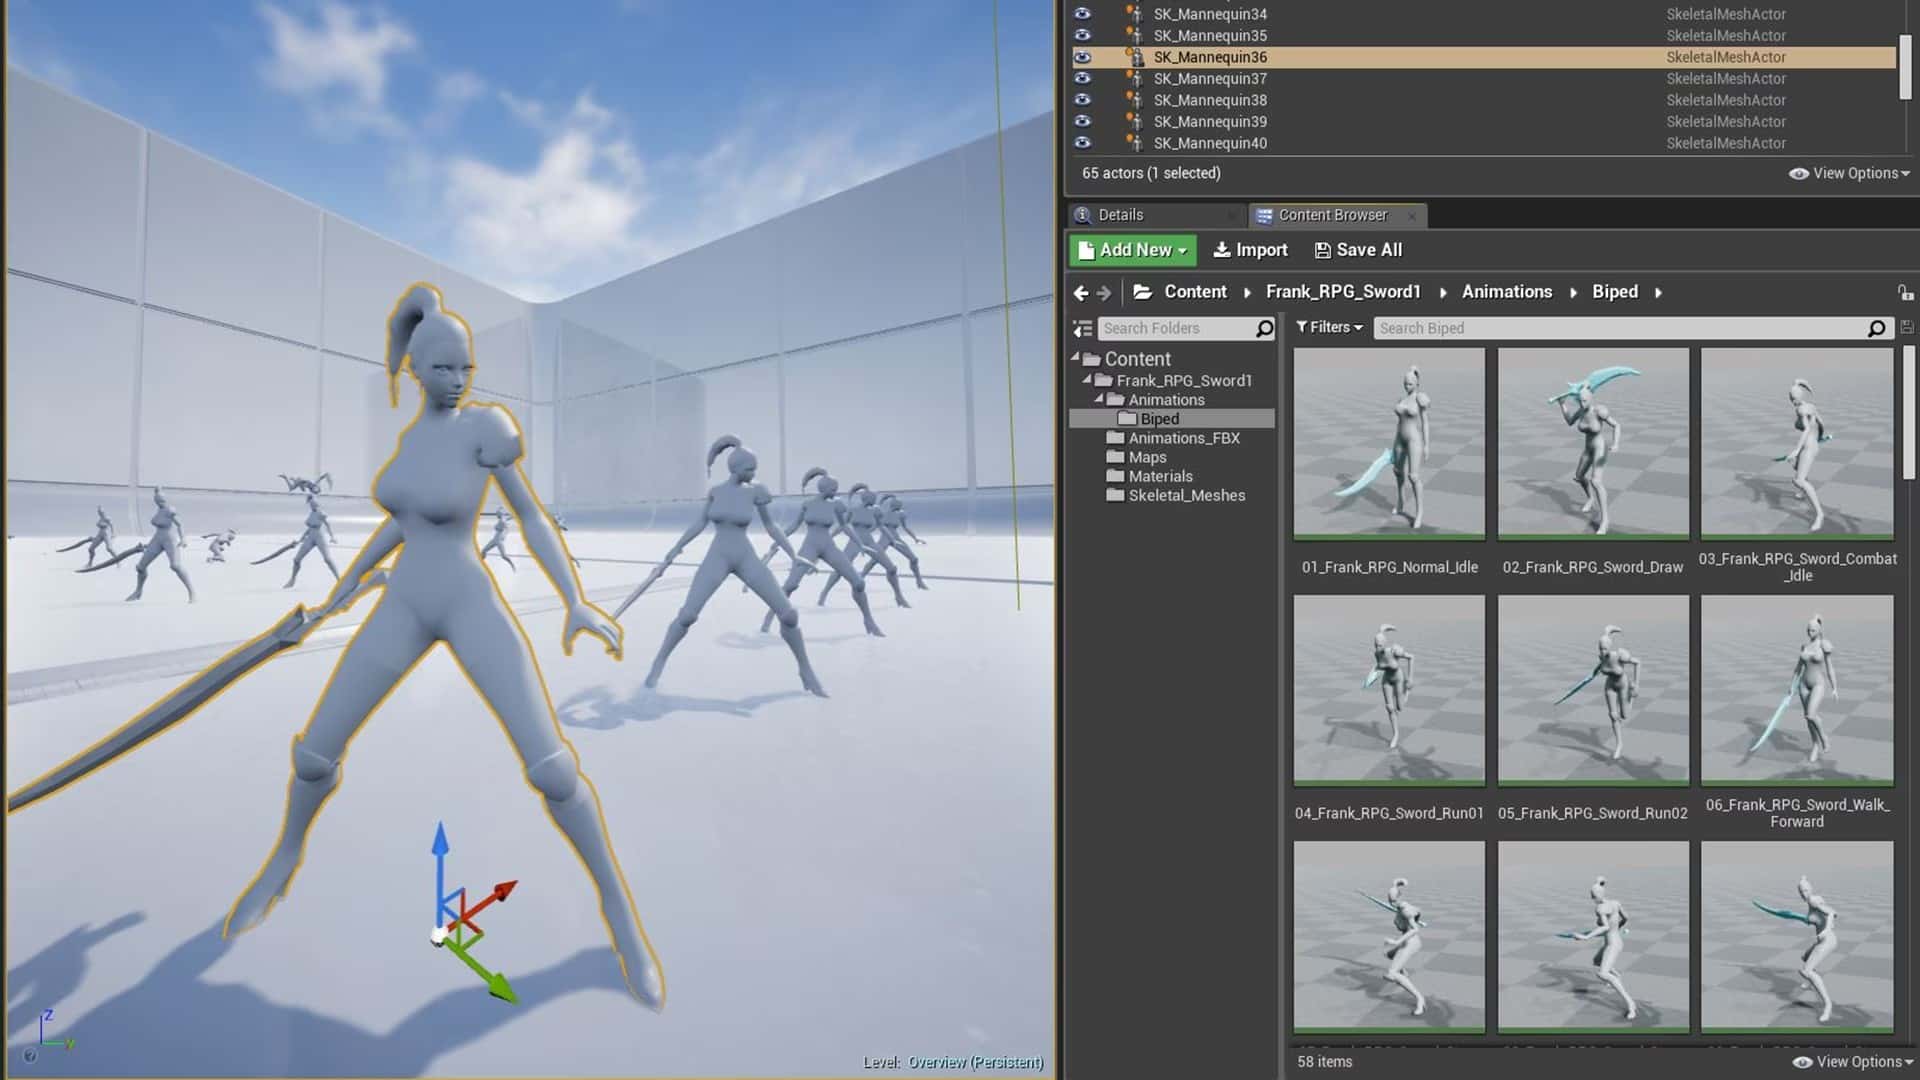Expand breadcrumb arrow after Animations
Screen dimensions: 1920x1080
1573,293
